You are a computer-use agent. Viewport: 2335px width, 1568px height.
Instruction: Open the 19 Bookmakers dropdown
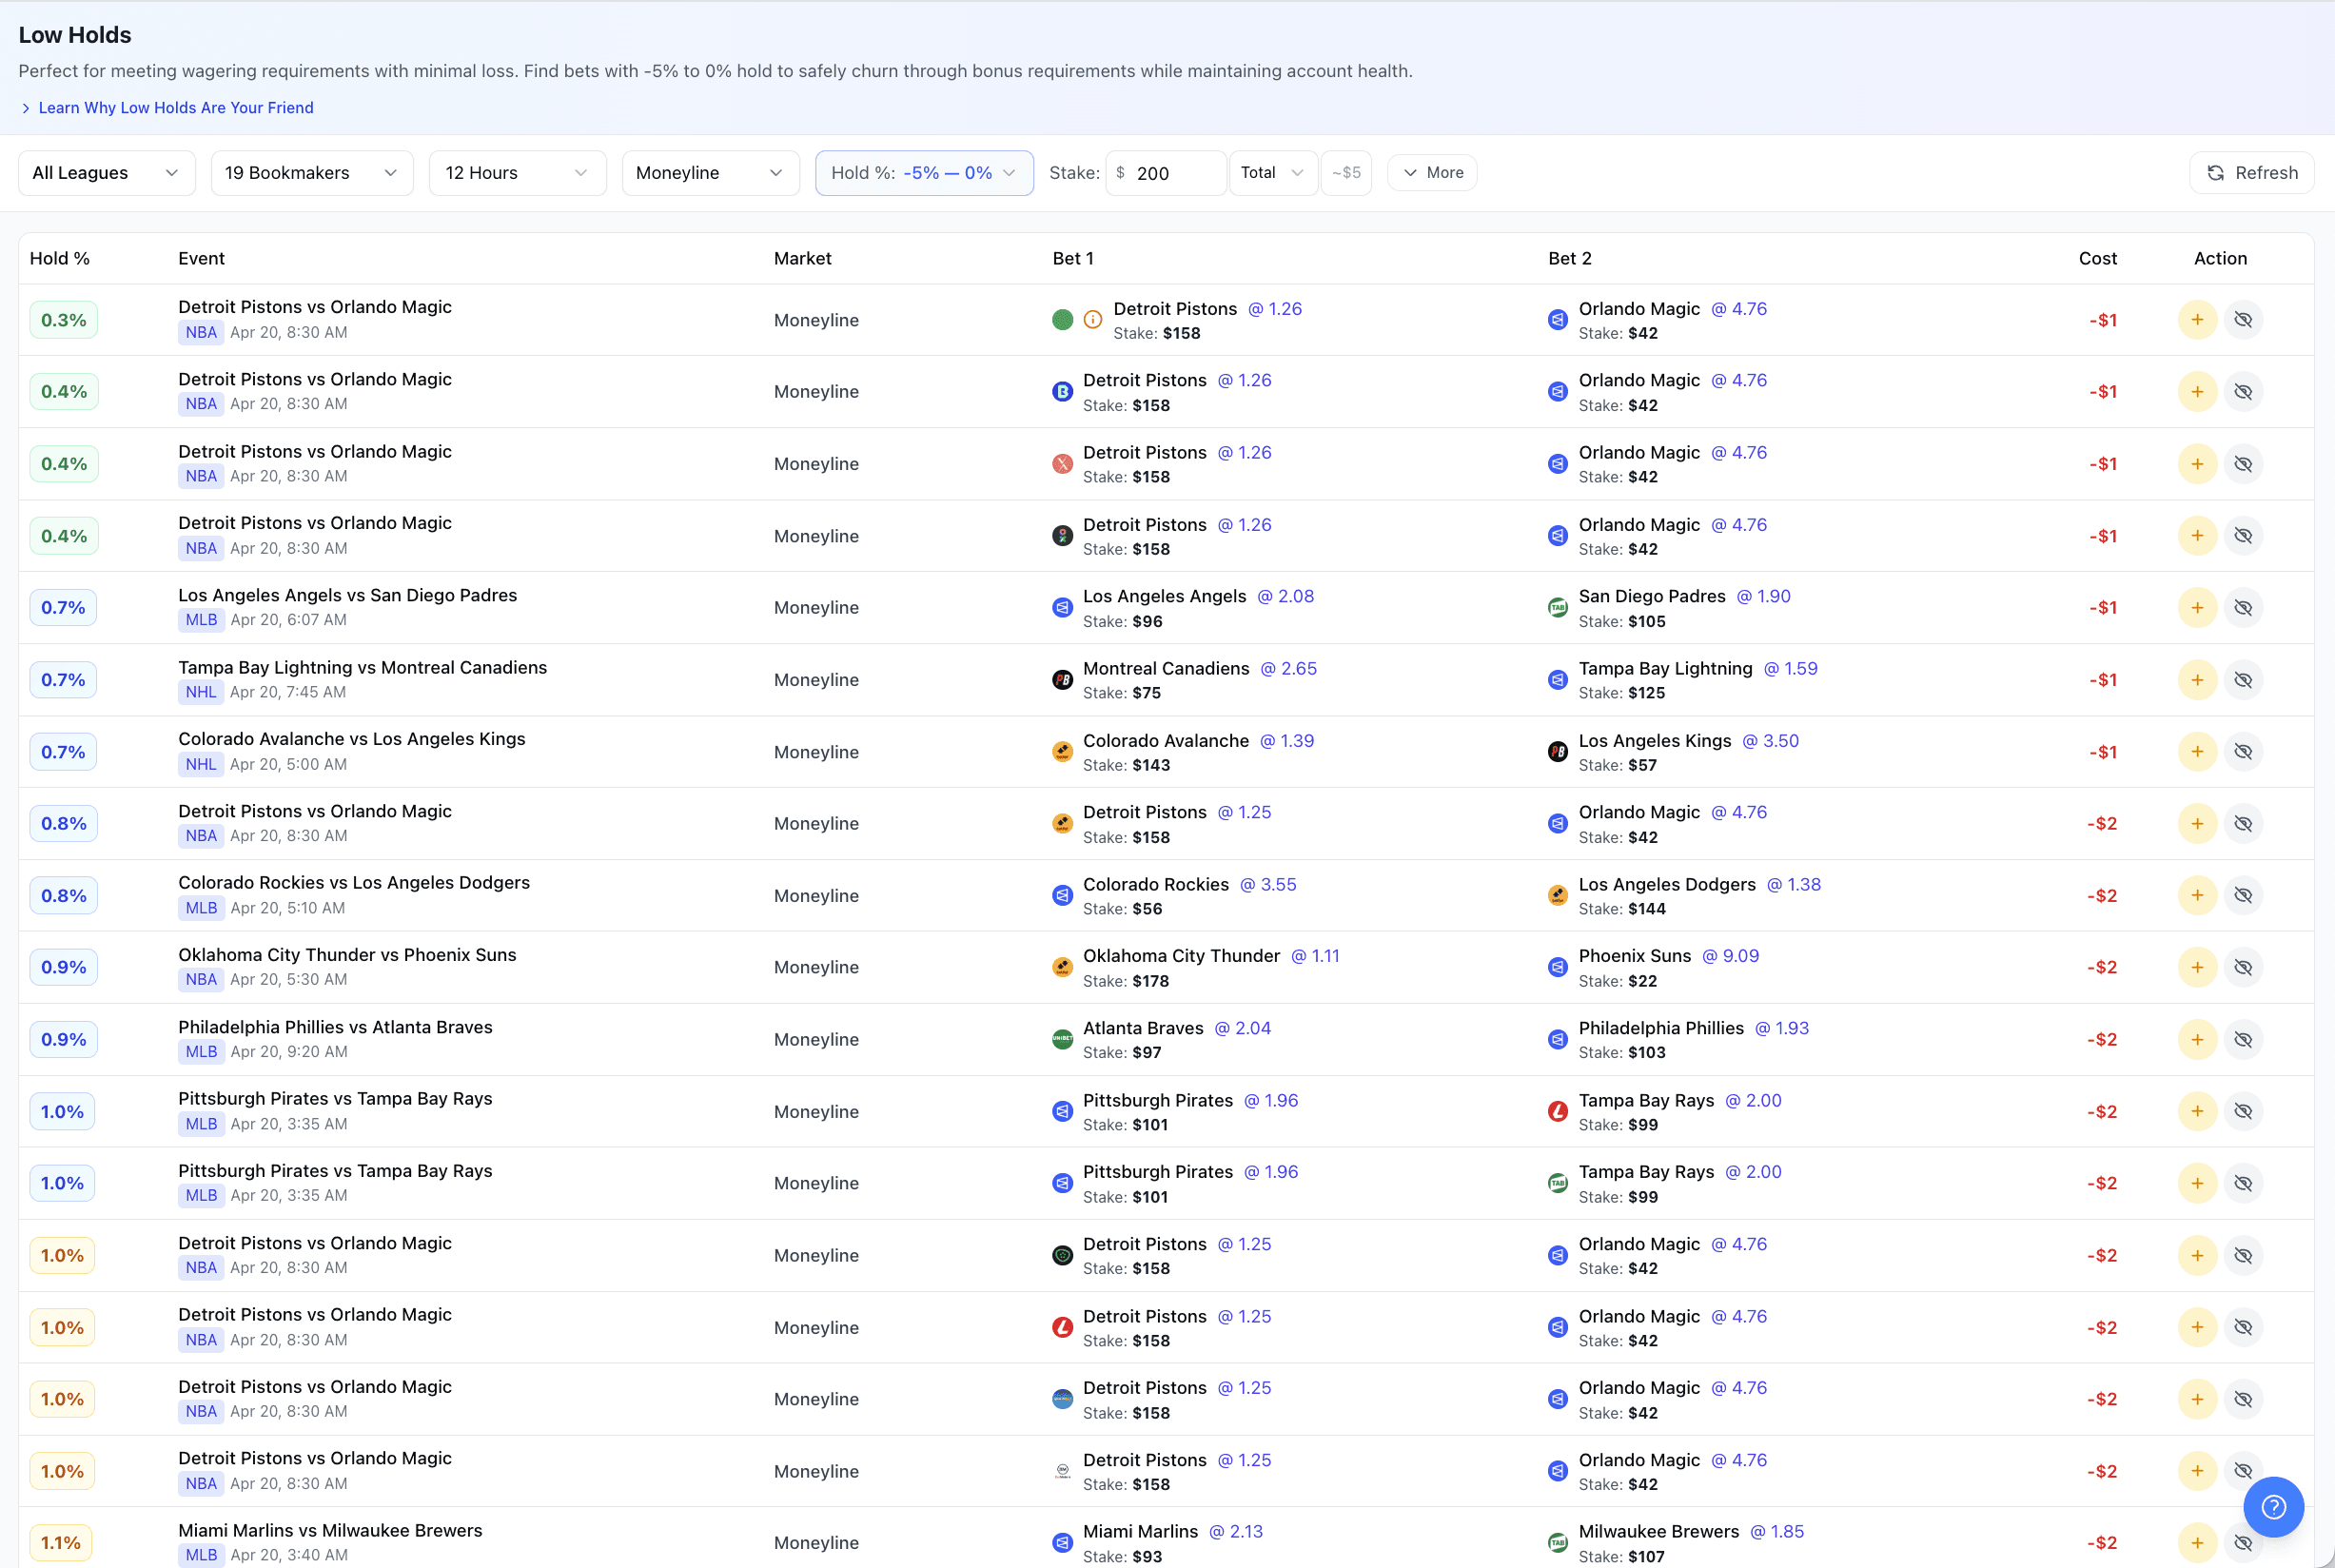311,173
